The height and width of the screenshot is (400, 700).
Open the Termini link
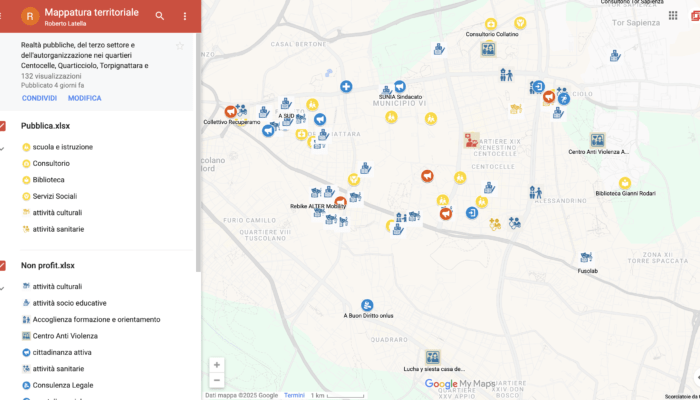coord(294,396)
